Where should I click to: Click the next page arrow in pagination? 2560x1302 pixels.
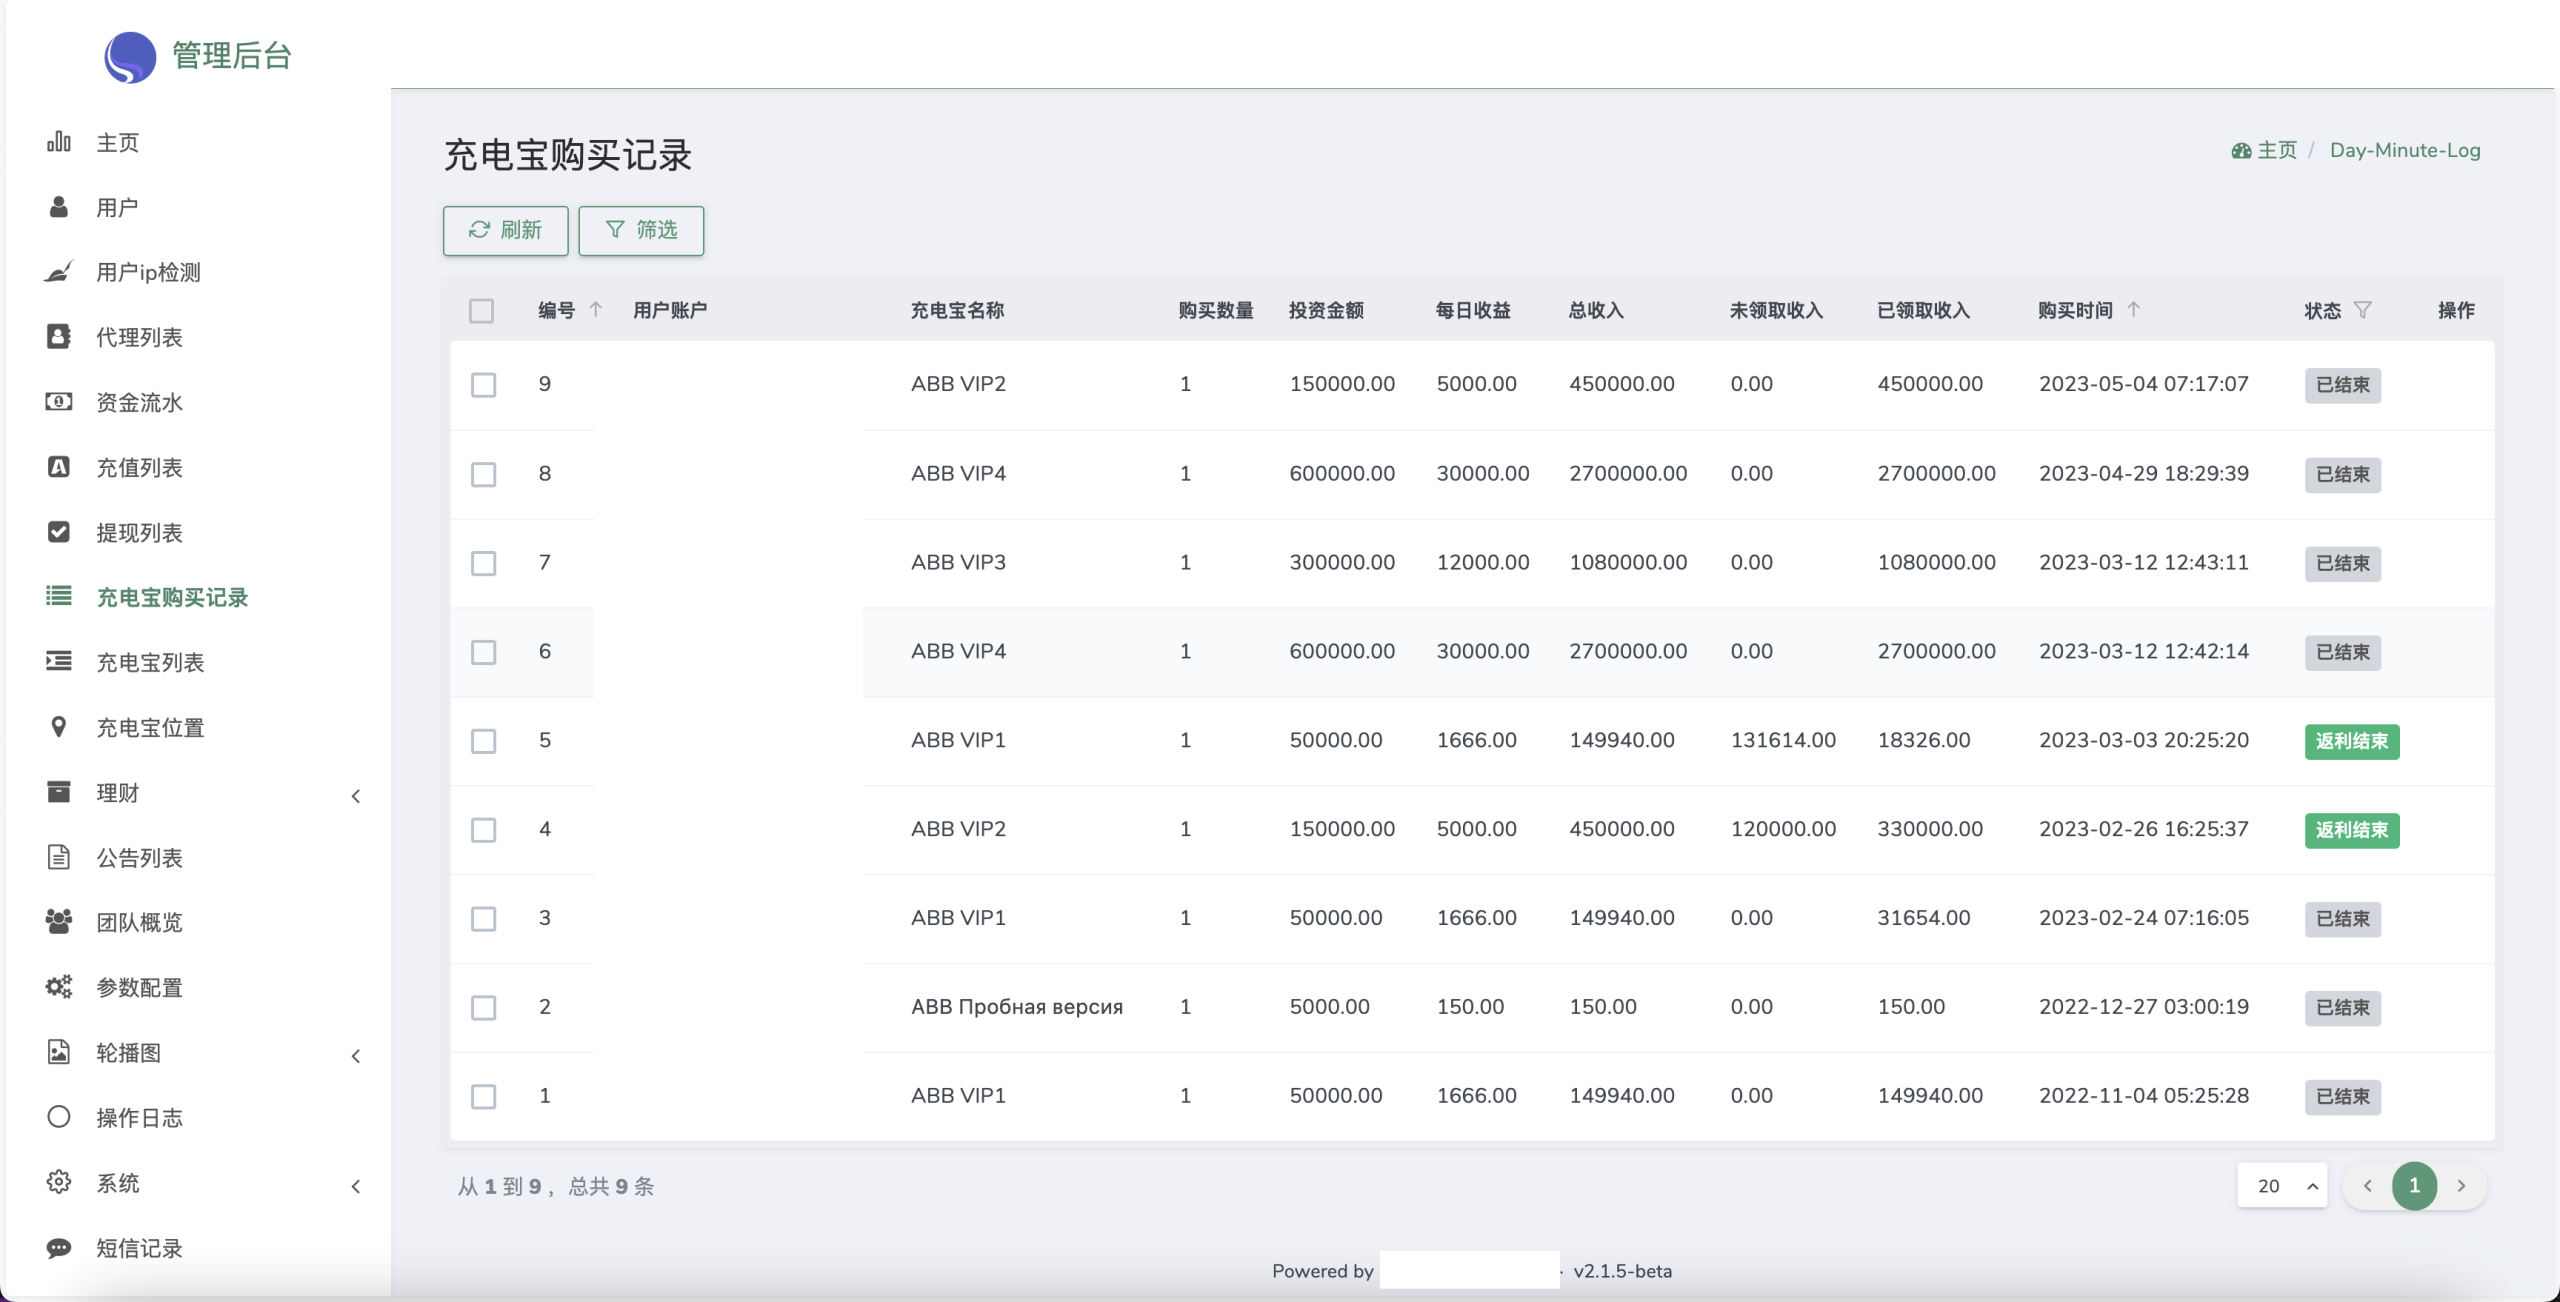(2461, 1186)
